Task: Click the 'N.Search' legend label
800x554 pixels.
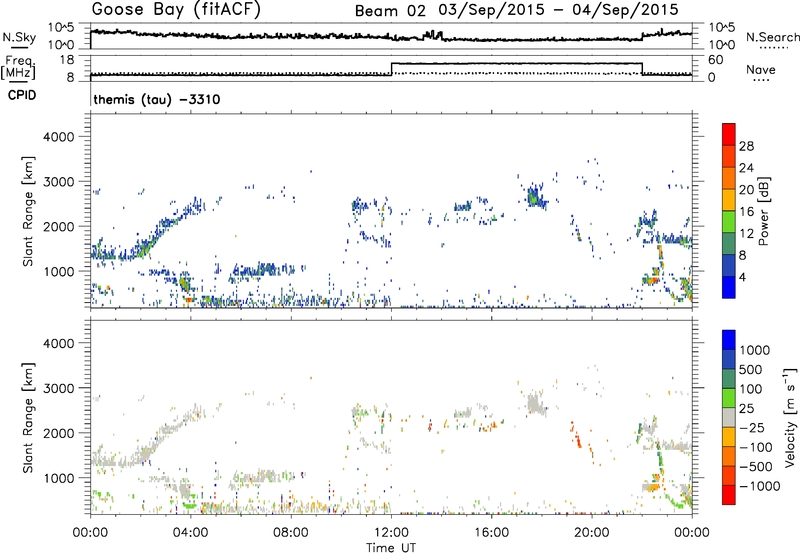Action: pos(772,37)
